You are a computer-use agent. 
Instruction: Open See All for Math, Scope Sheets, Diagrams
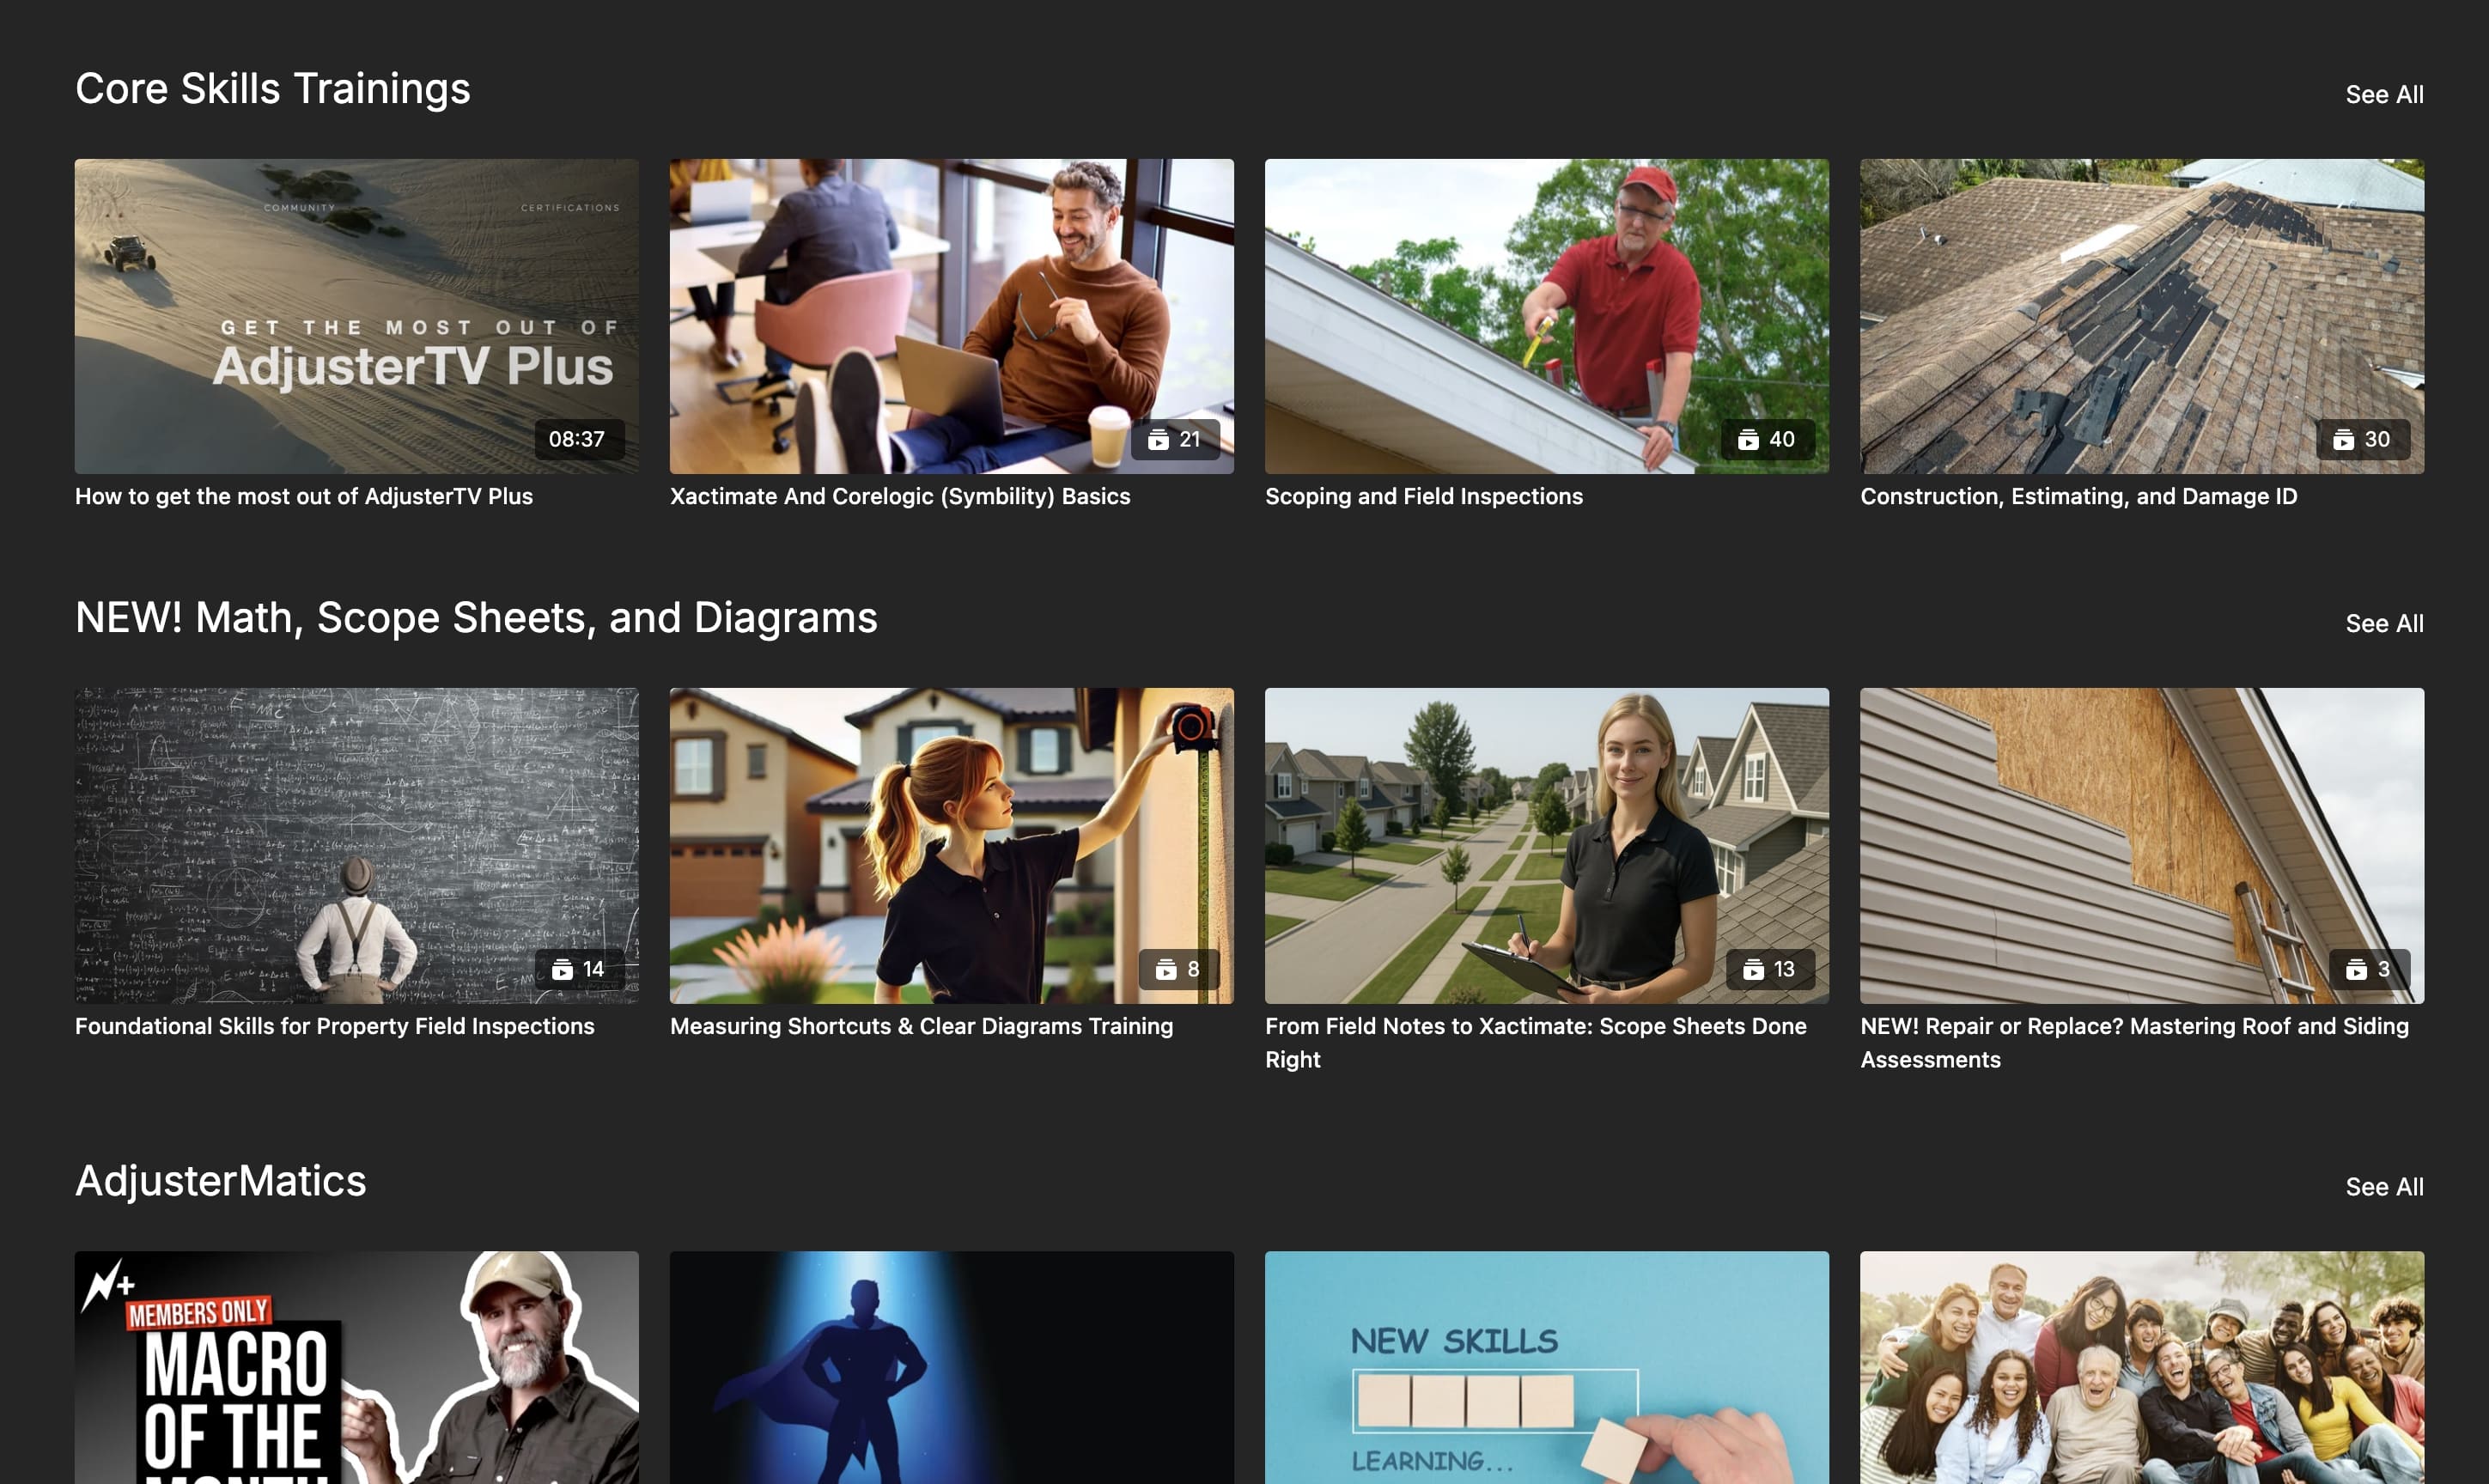(2384, 623)
